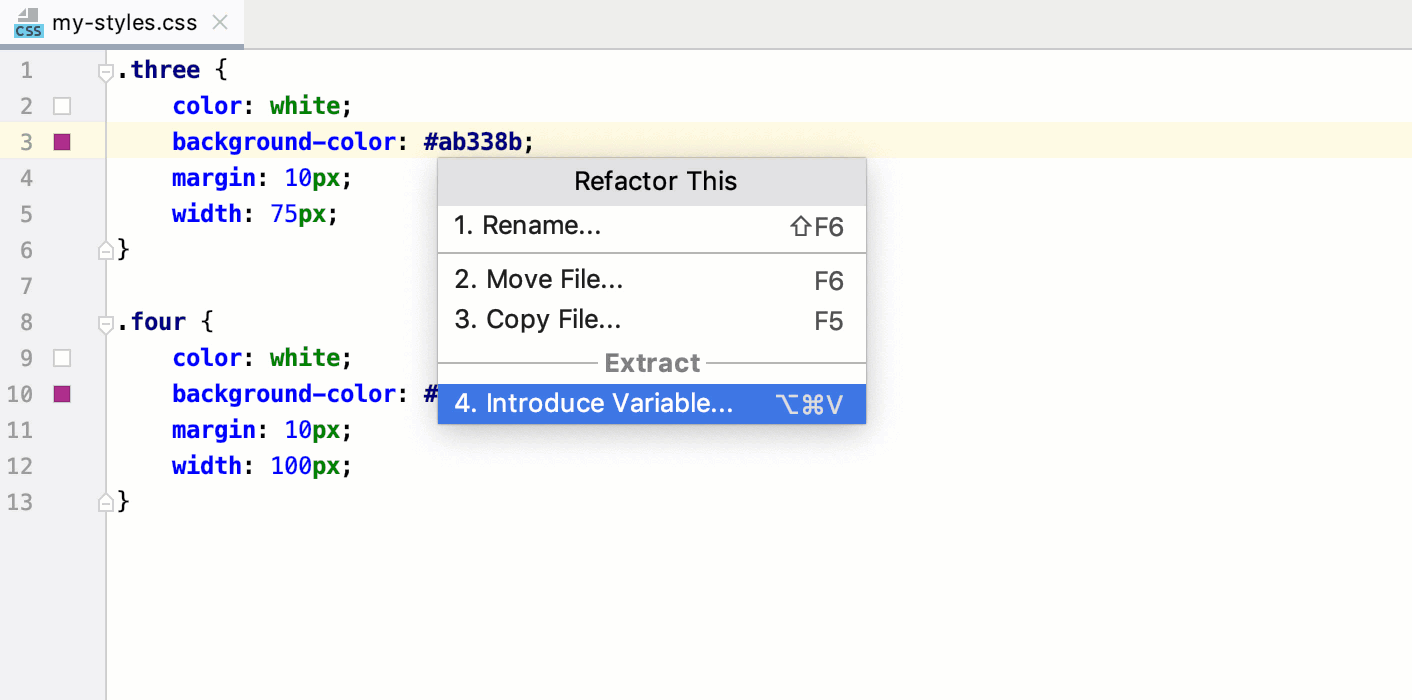Click the white color square next to line 2

61,105
